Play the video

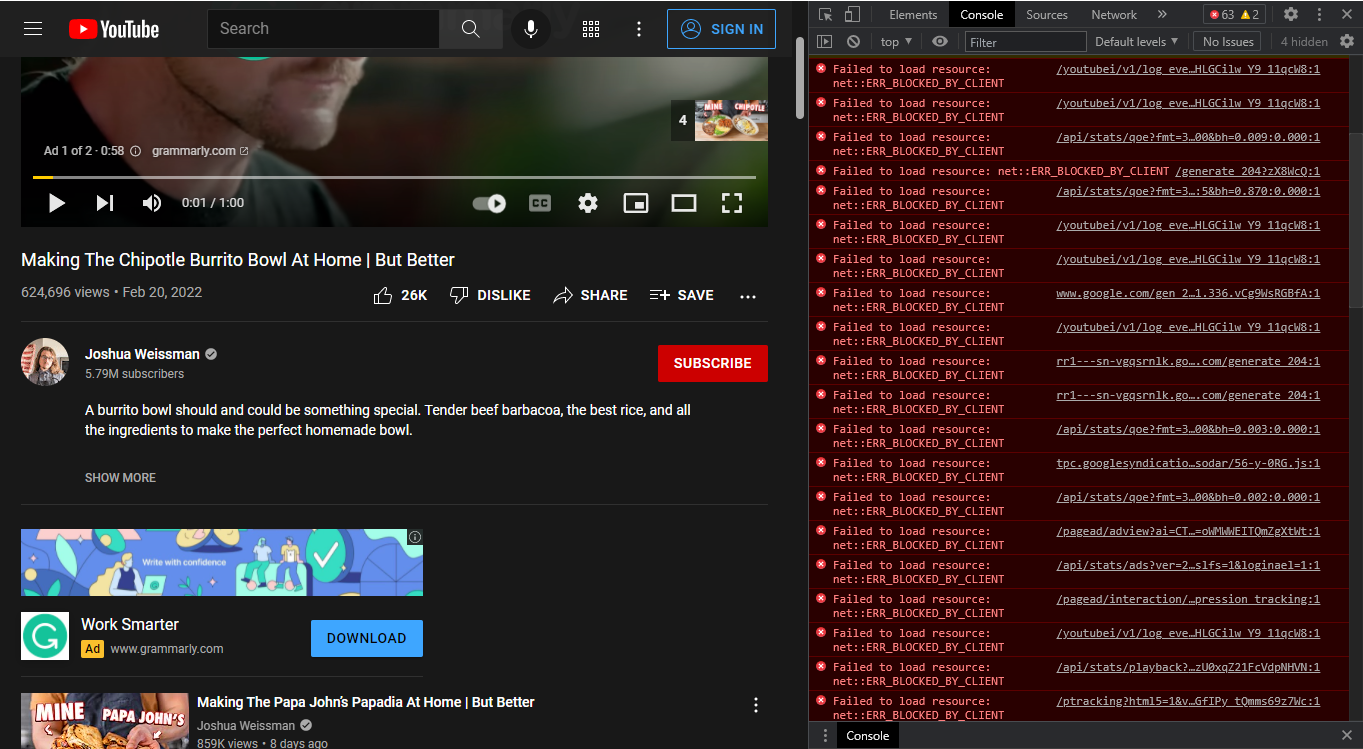tap(57, 203)
